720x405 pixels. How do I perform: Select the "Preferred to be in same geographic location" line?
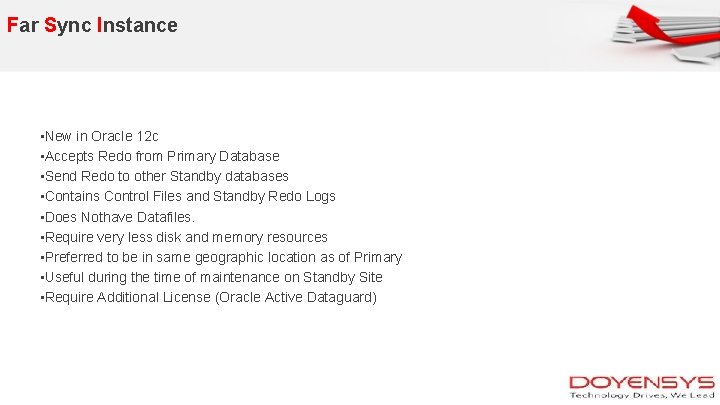click(x=222, y=257)
